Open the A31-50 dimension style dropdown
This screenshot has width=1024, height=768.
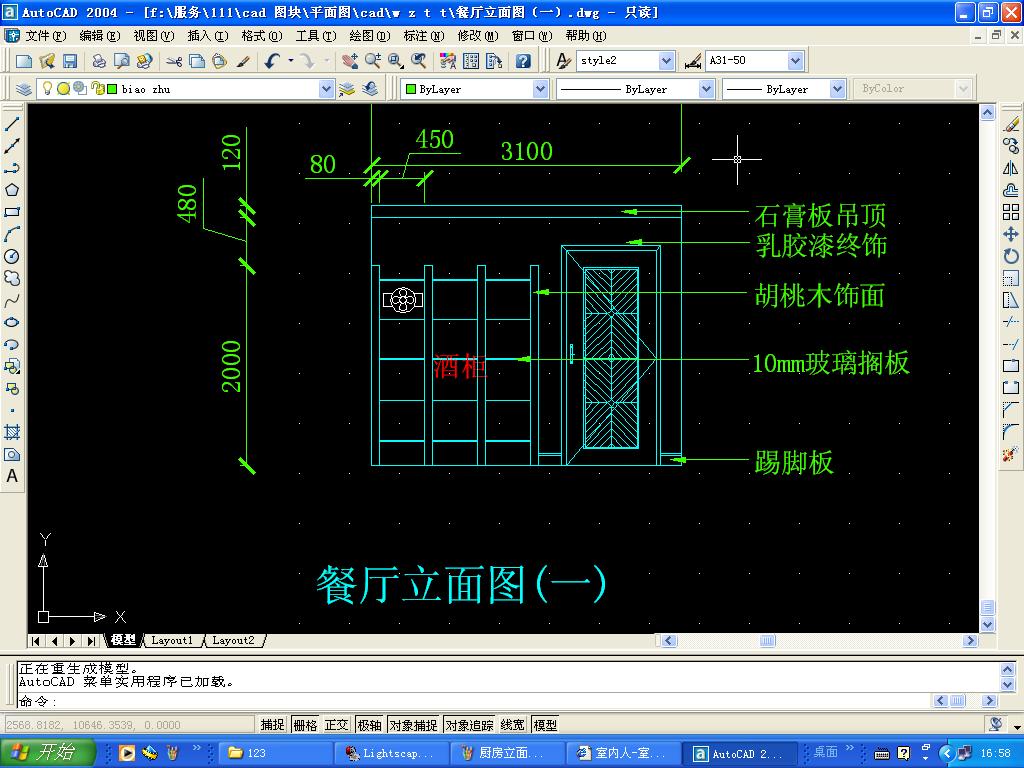point(795,61)
